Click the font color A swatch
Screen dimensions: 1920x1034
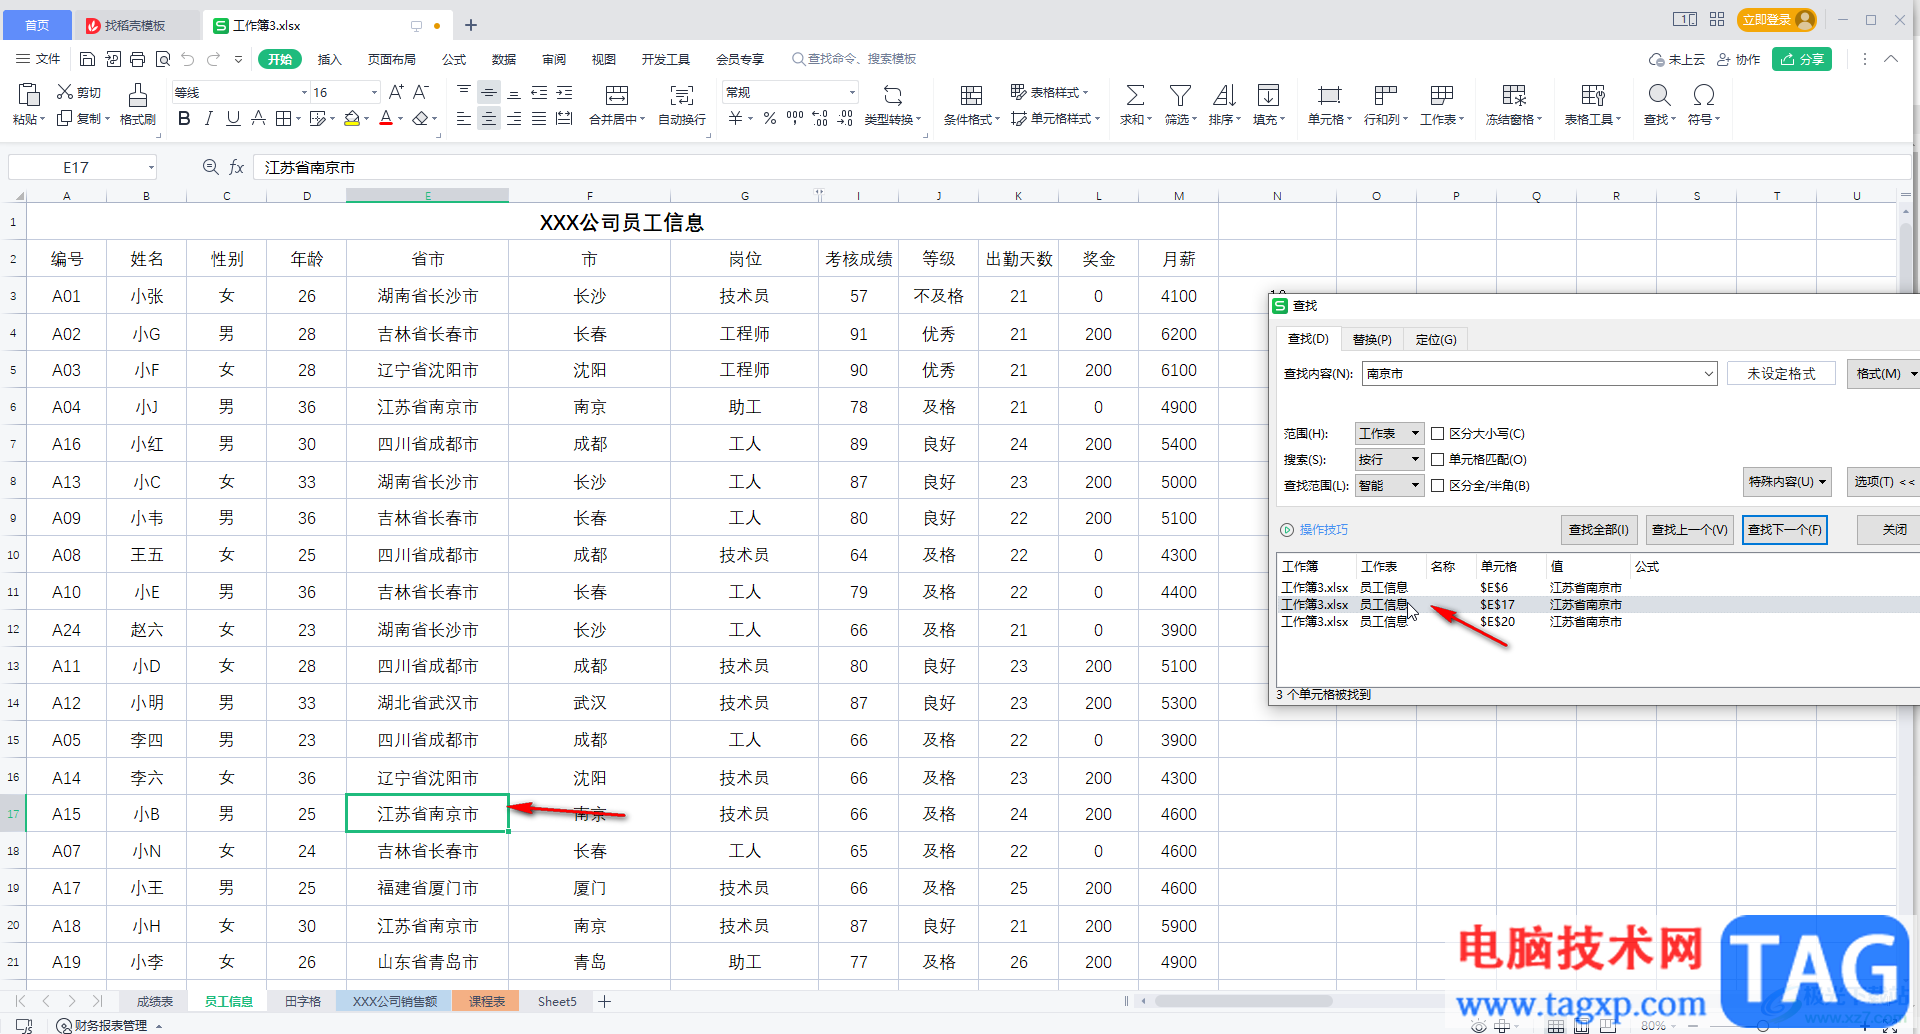click(386, 119)
